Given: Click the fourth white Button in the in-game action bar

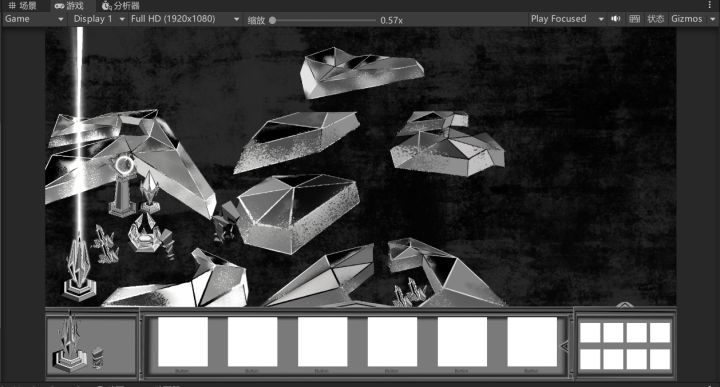Looking at the screenshot, I should tap(392, 342).
